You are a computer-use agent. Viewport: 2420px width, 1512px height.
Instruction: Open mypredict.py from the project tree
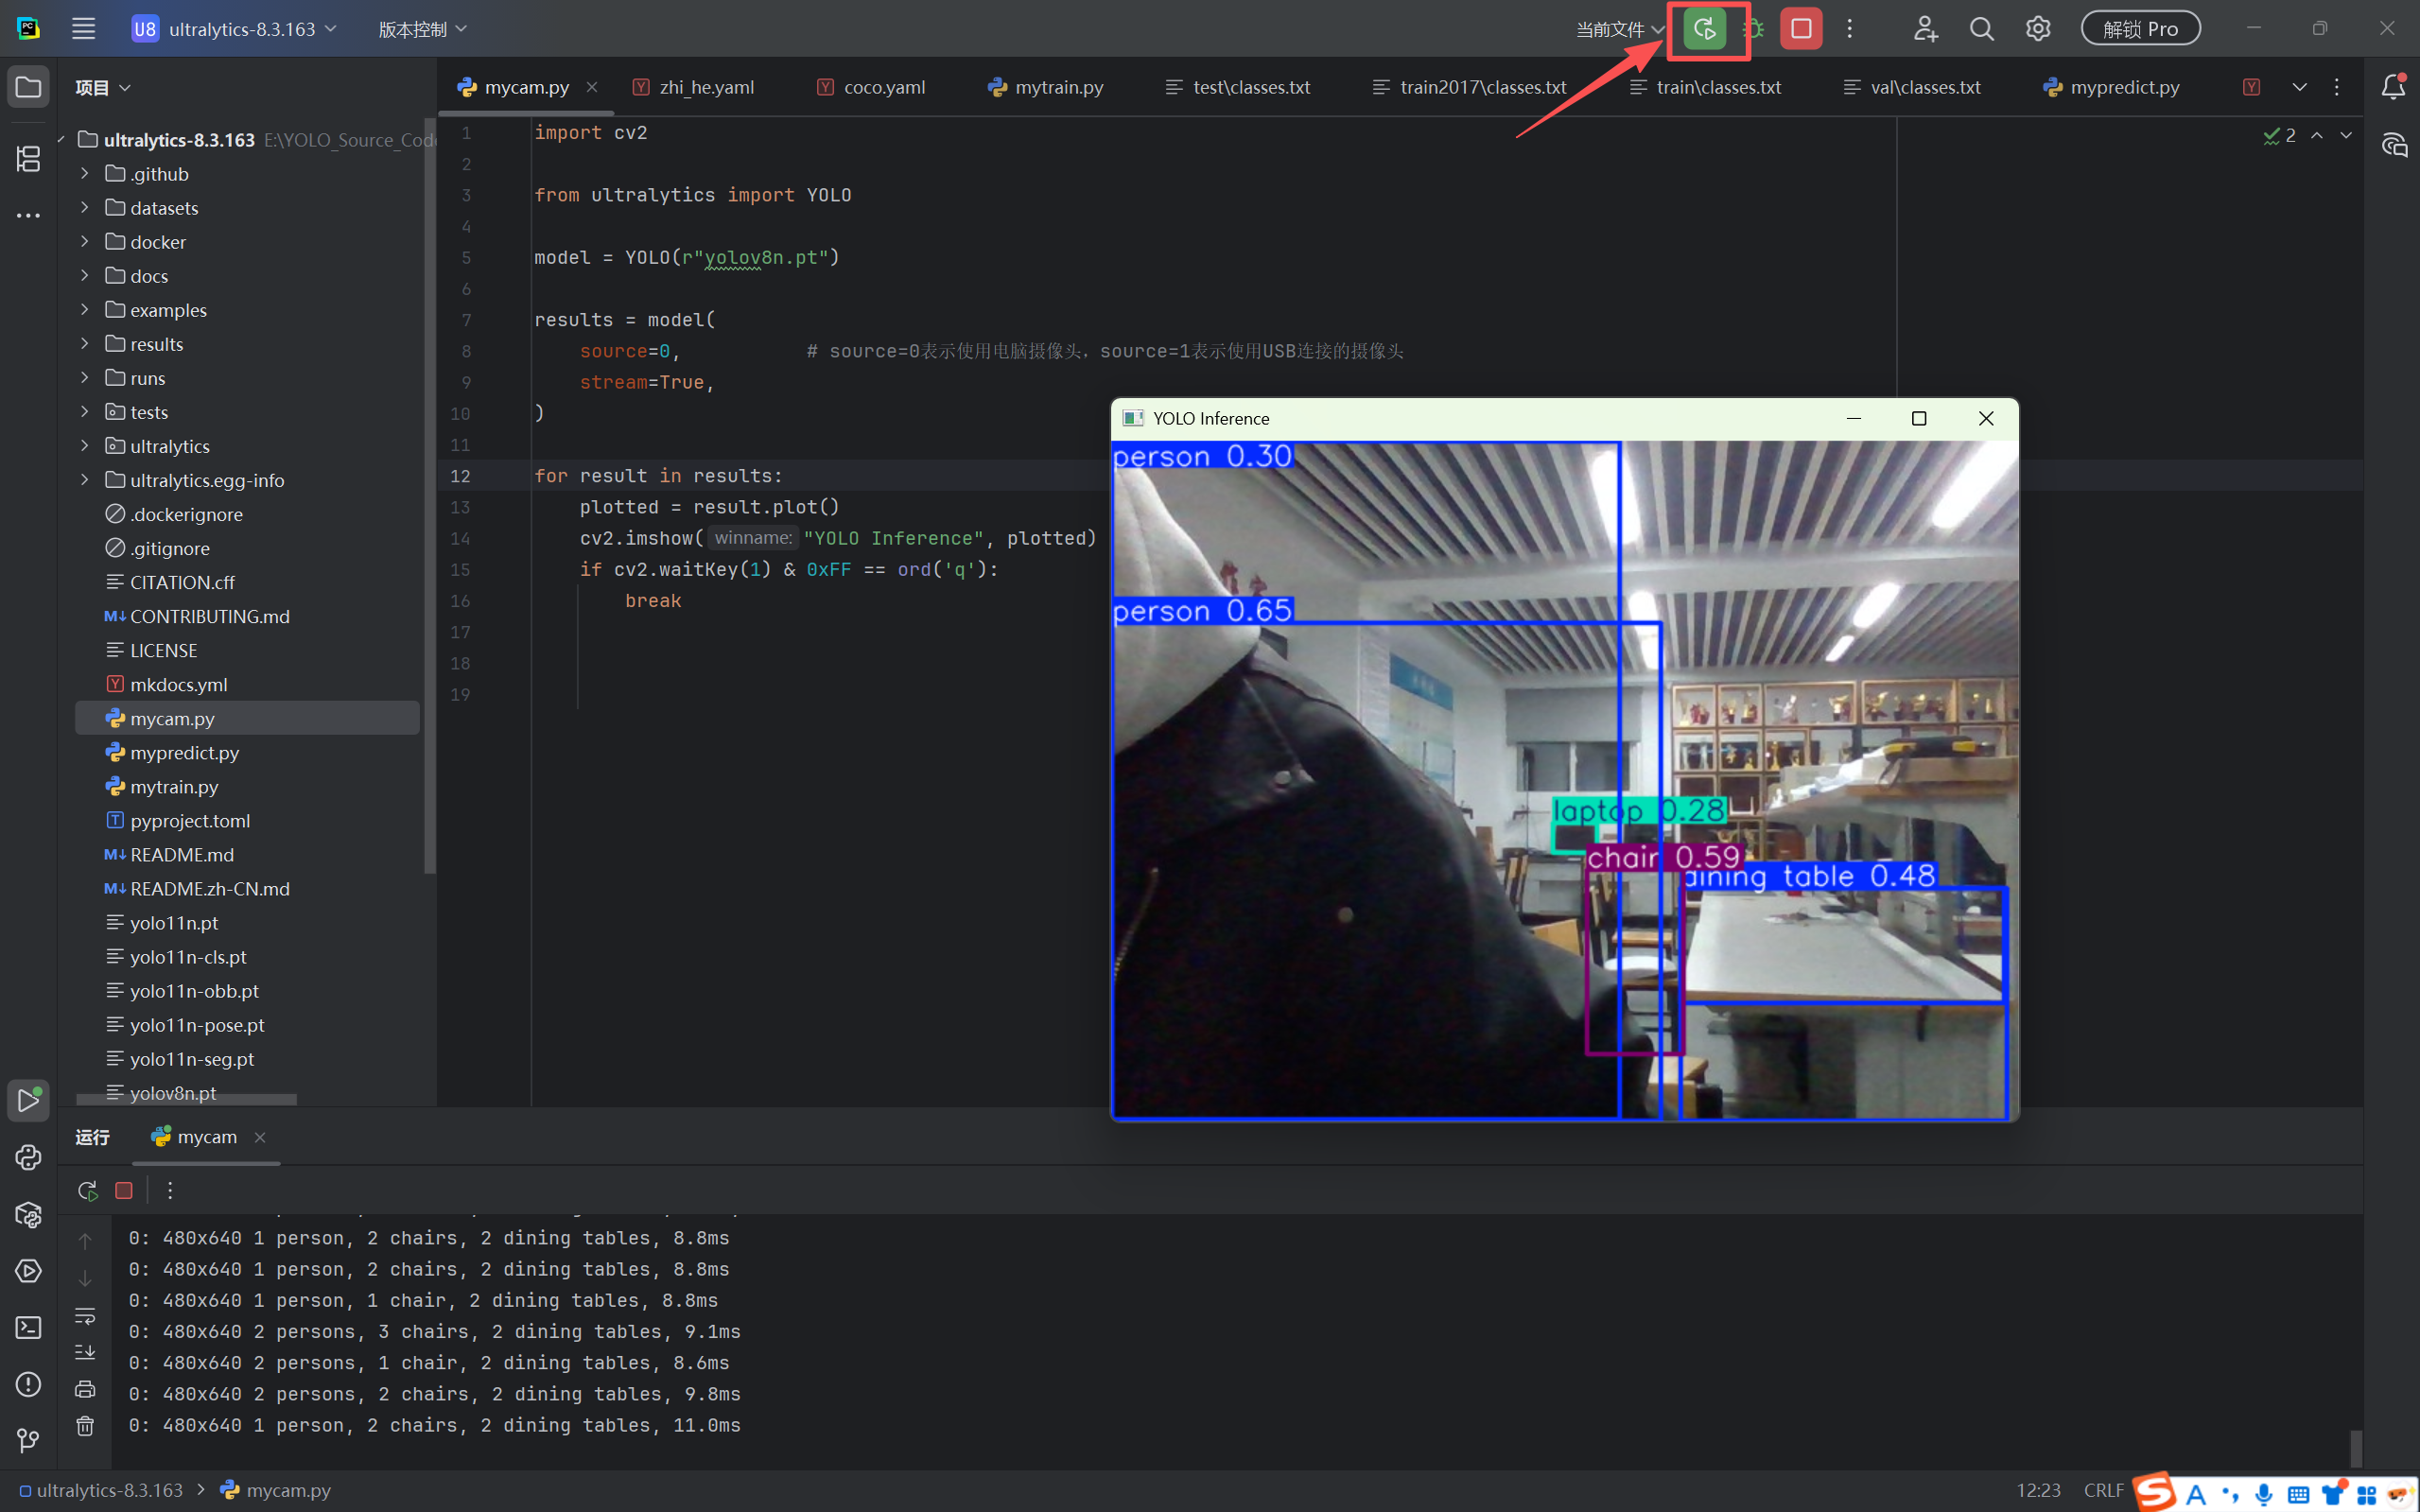coord(184,752)
